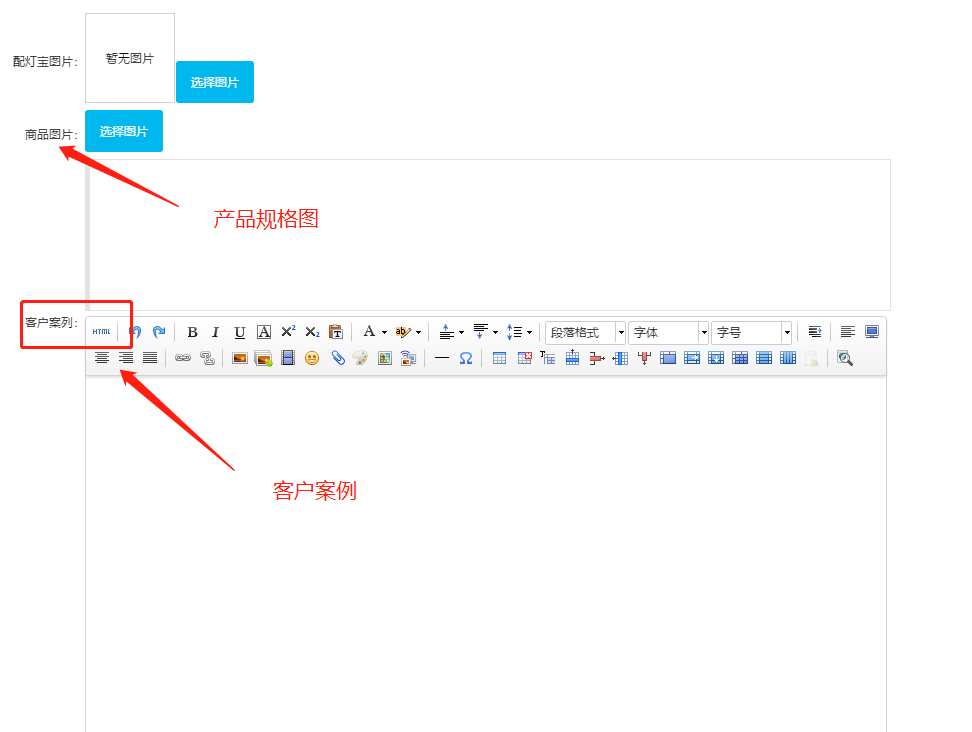Split selection into columns
The width and height of the screenshot is (972, 732).
point(788,358)
